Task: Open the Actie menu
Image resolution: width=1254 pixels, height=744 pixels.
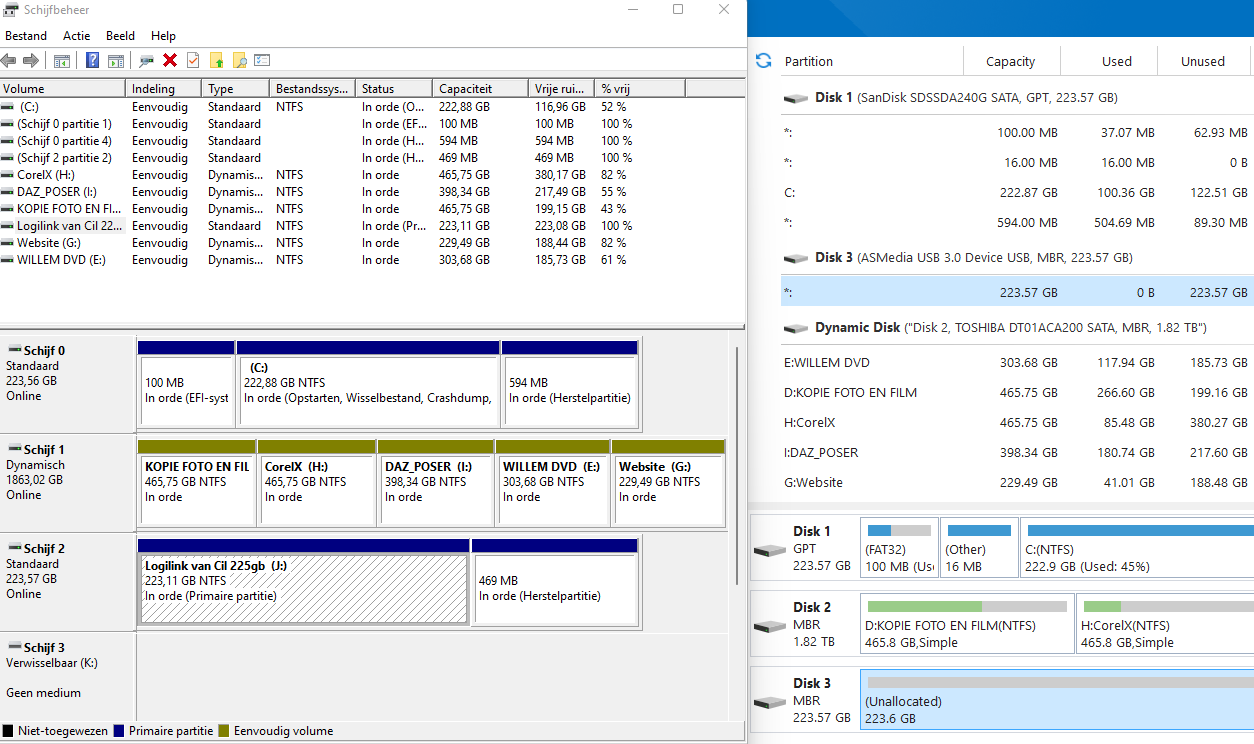Action: 76,36
